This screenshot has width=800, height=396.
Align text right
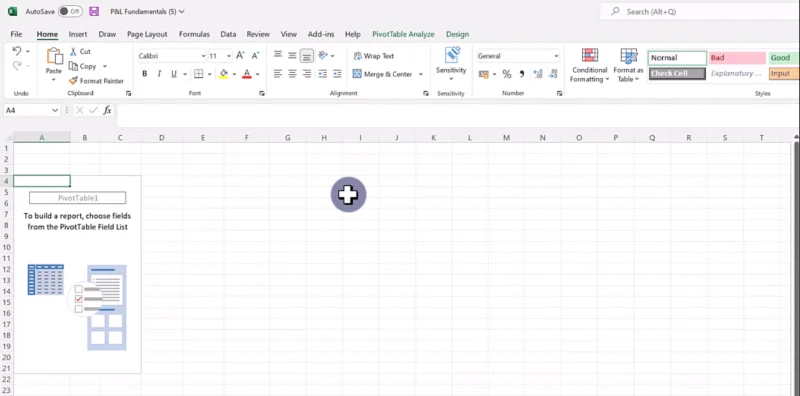coord(307,74)
